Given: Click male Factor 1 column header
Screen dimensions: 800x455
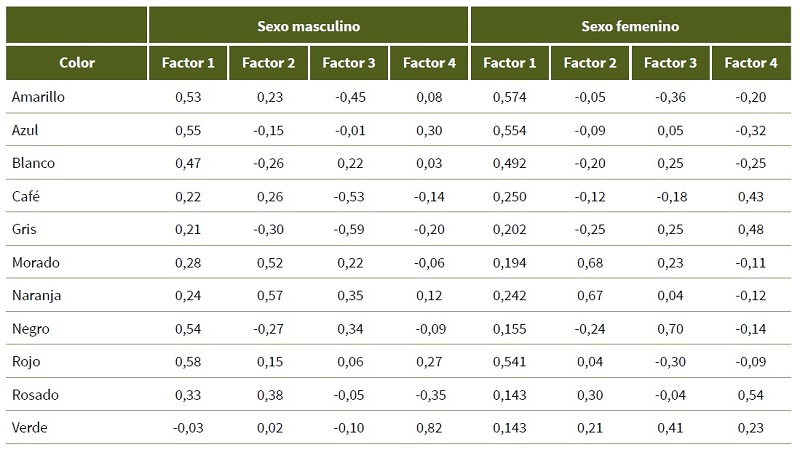Looking at the screenshot, I should coord(188,63).
